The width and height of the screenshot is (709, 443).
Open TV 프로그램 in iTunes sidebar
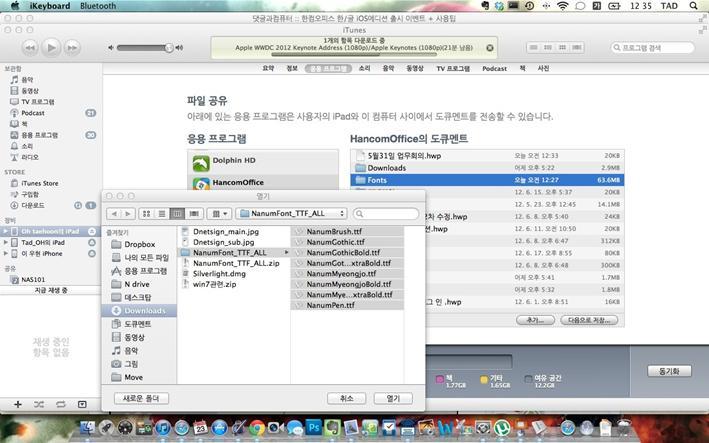click(38, 102)
